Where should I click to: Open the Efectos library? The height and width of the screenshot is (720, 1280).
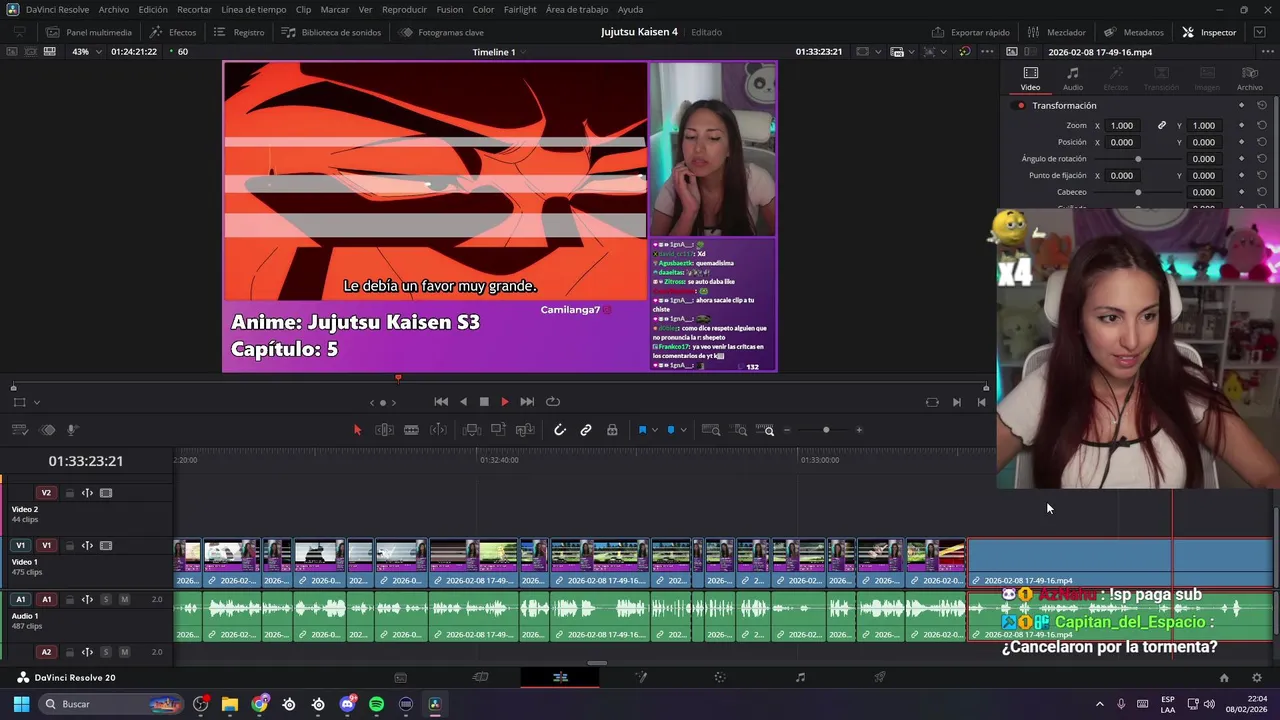(x=173, y=32)
